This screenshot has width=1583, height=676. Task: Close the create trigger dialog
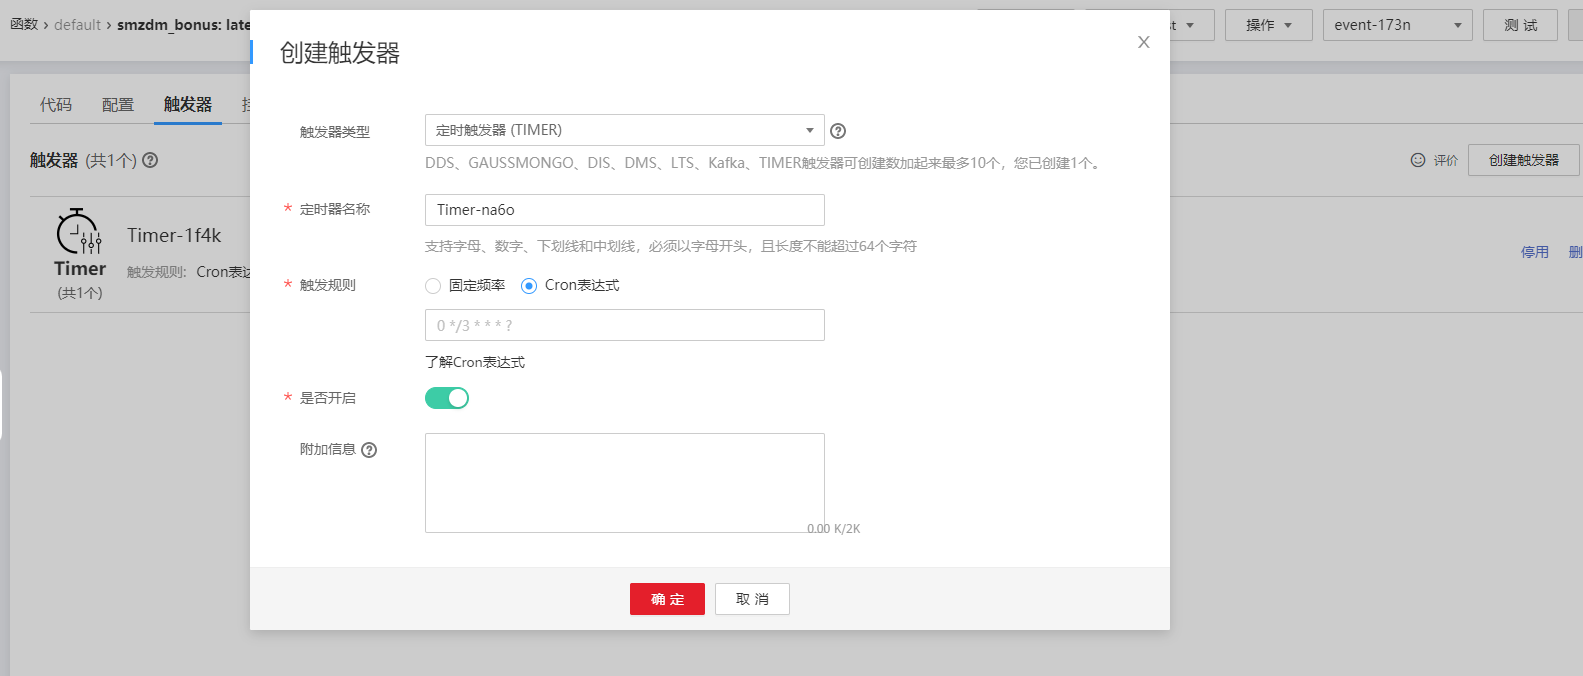[x=1144, y=42]
